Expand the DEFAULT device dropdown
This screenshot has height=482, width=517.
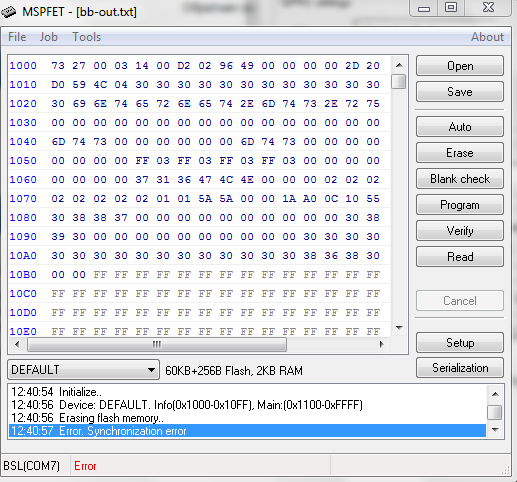point(151,370)
